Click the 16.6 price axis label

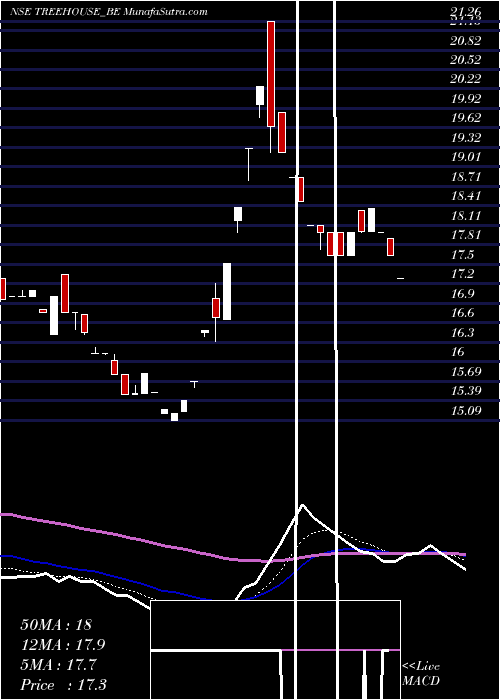point(462,312)
